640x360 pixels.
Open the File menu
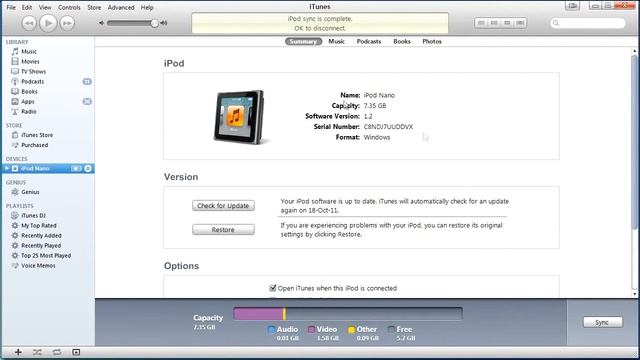click(11, 7)
